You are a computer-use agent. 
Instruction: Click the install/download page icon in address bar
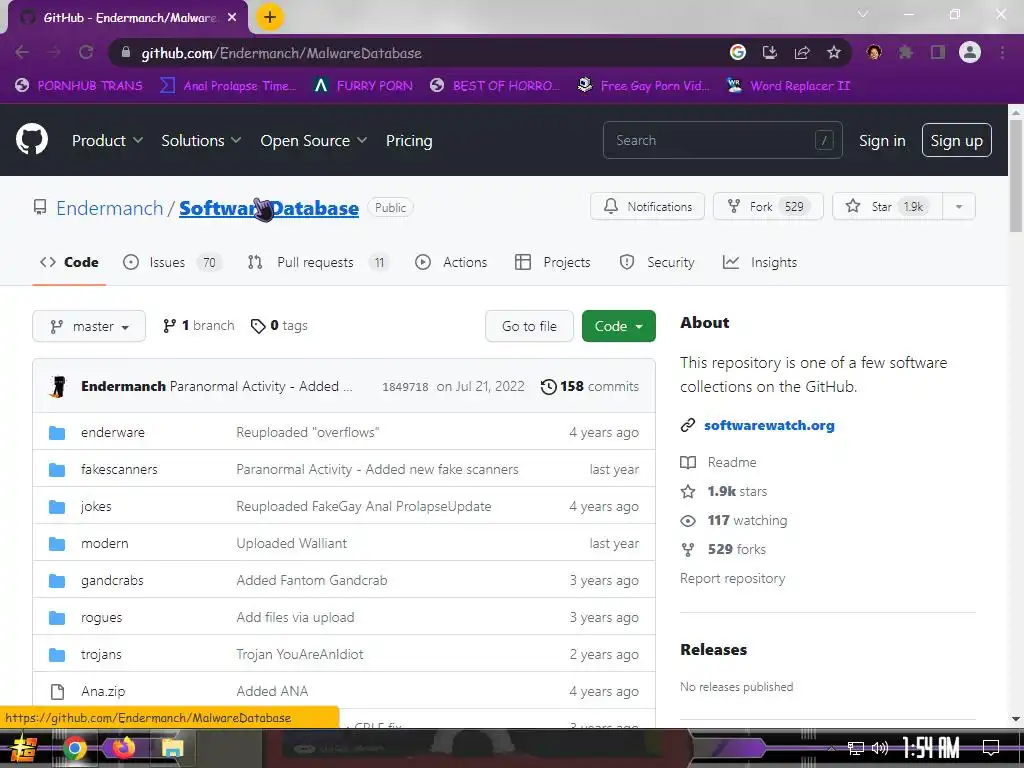(770, 52)
